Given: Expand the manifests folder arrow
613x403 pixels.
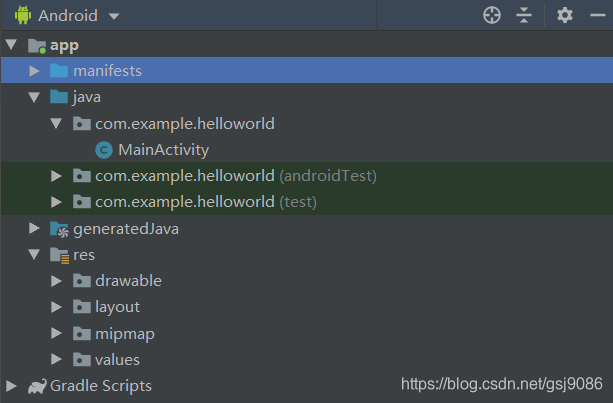Looking at the screenshot, I should (34, 71).
